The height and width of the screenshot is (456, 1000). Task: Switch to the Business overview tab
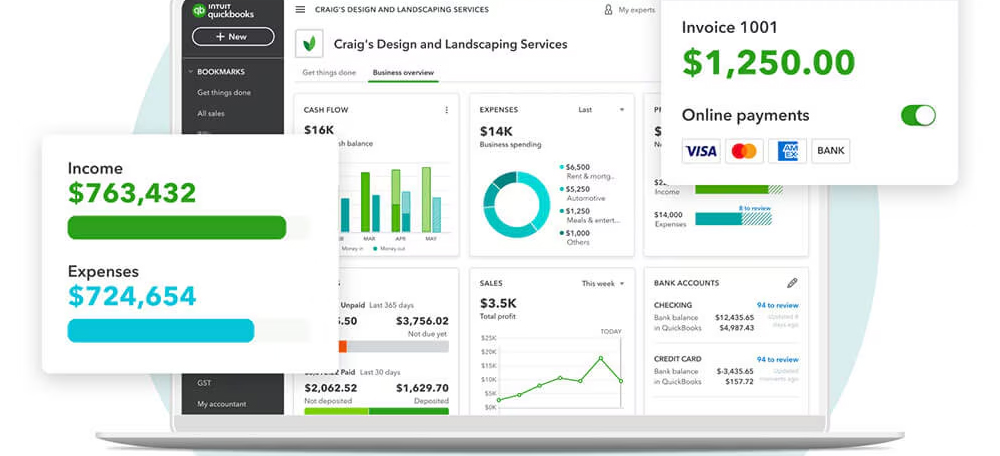tap(403, 73)
